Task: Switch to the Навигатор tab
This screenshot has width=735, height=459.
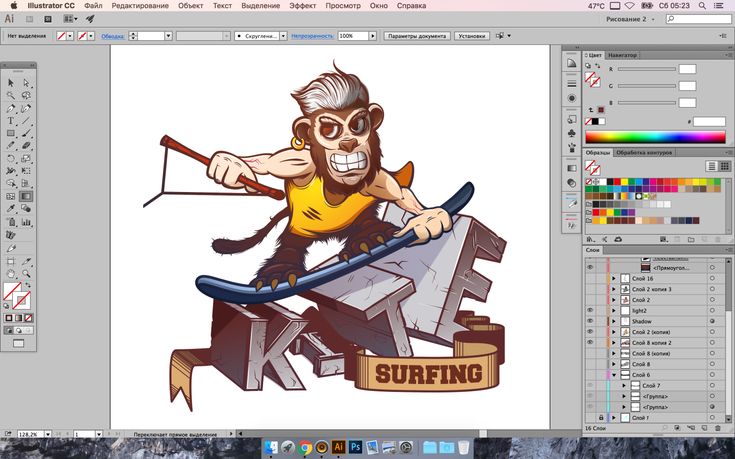Action: point(622,55)
